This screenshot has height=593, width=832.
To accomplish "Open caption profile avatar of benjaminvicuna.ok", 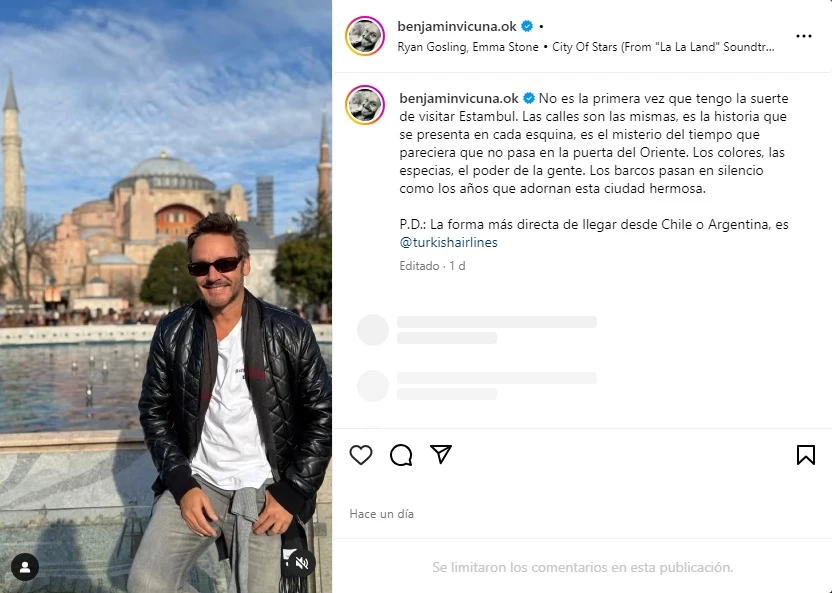I will tap(365, 105).
